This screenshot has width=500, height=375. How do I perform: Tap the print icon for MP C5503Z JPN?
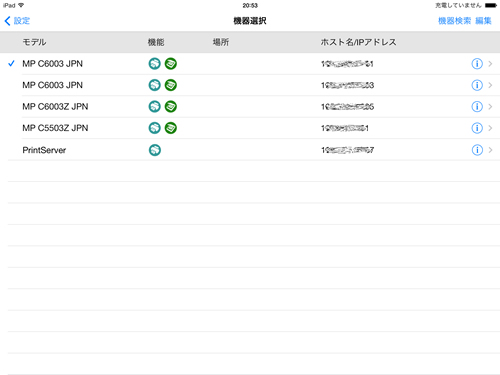coord(154,128)
